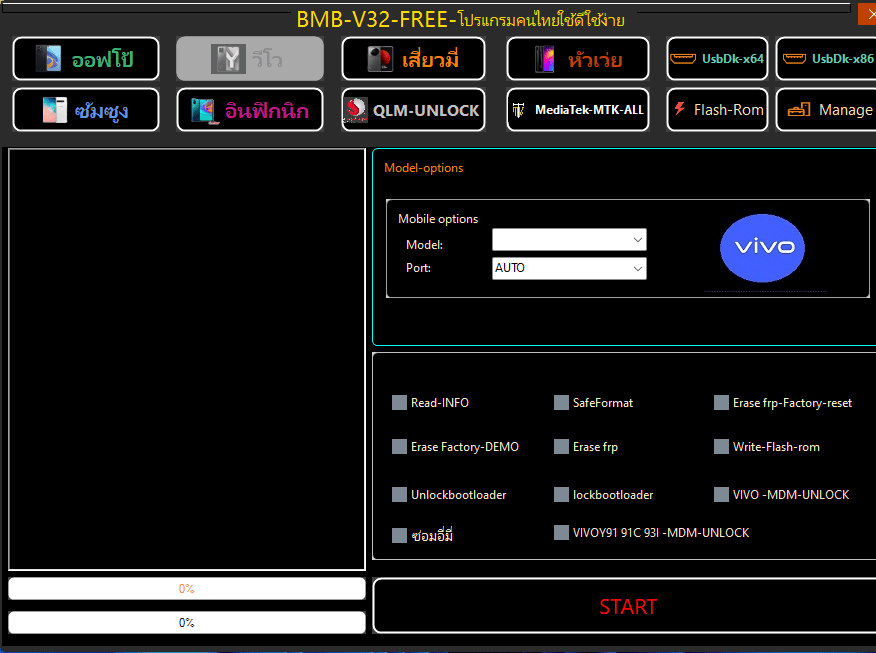Image resolution: width=876 pixels, height=653 pixels.
Task: Open the Model dropdown
Action: tap(639, 240)
